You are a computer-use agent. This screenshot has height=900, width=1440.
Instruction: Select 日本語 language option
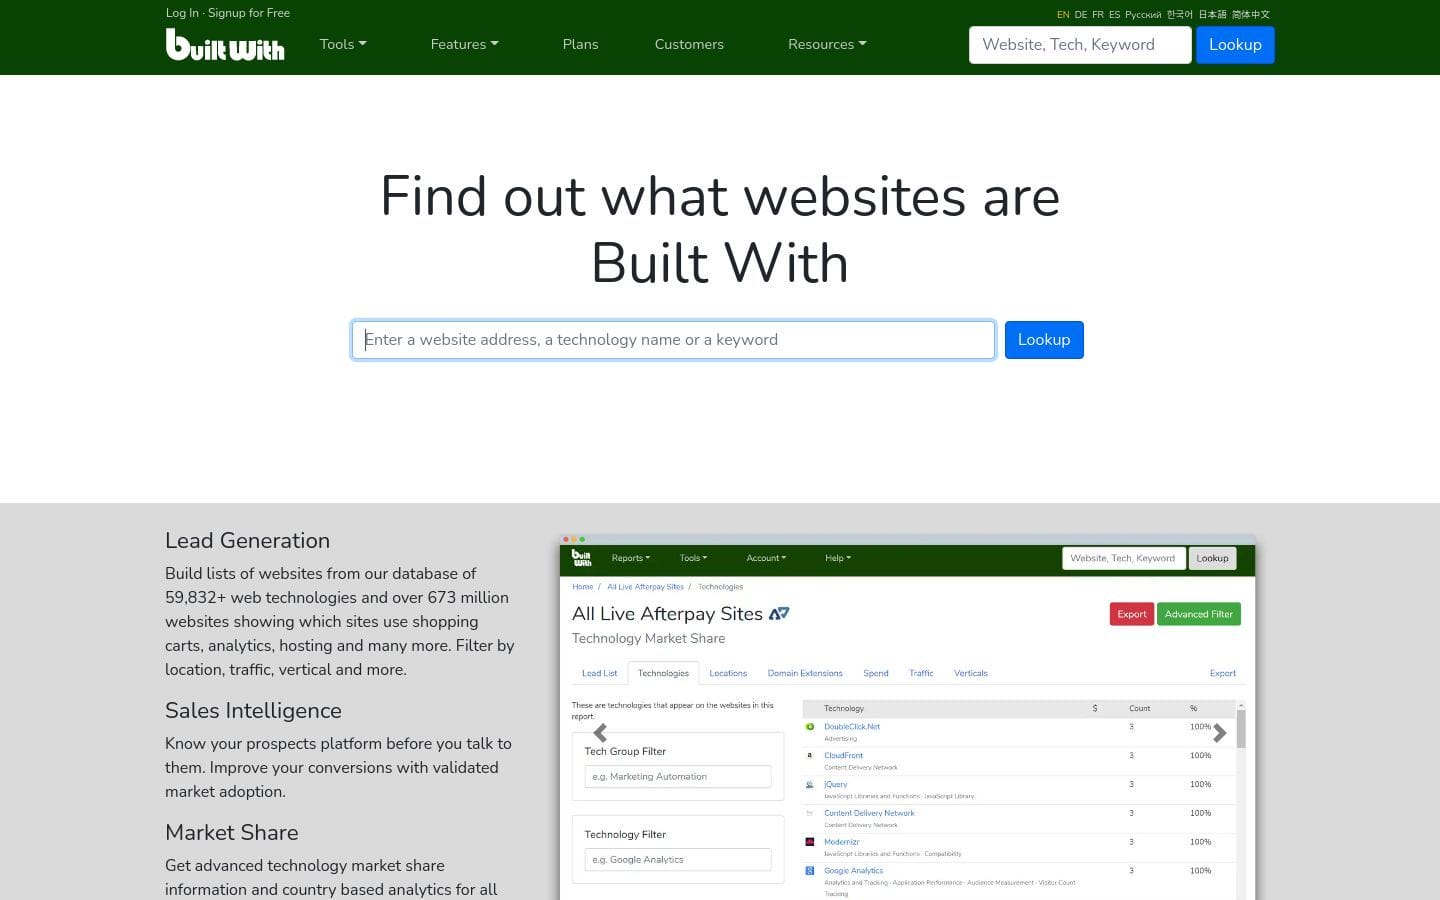point(1212,15)
